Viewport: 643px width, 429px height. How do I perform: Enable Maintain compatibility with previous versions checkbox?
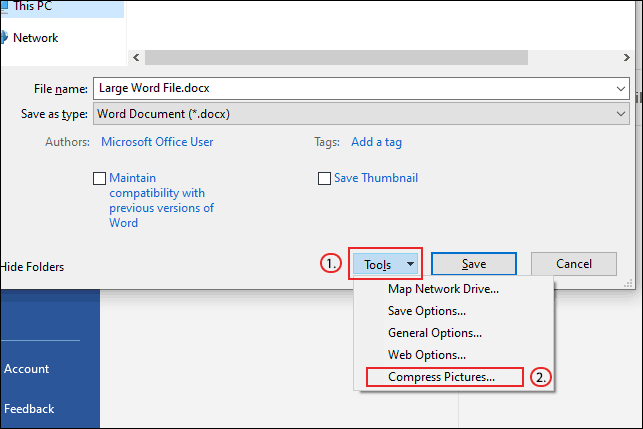tap(99, 179)
